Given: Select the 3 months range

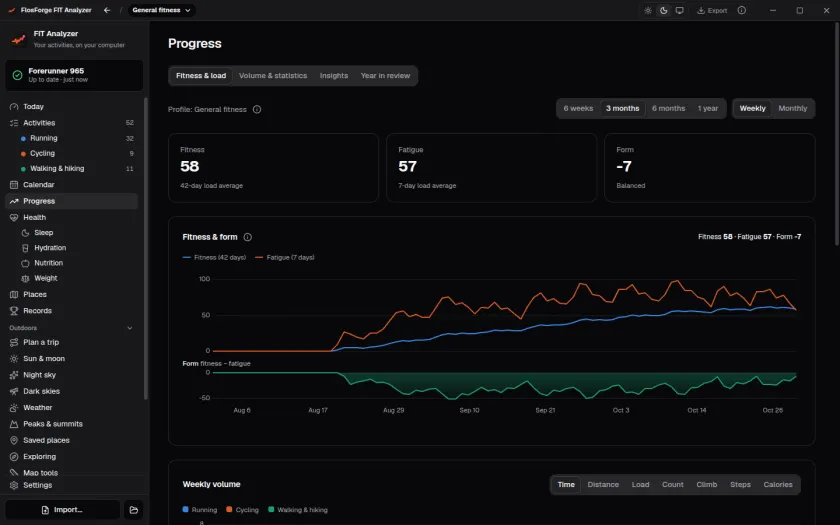Looking at the screenshot, I should pyautogui.click(x=622, y=108).
